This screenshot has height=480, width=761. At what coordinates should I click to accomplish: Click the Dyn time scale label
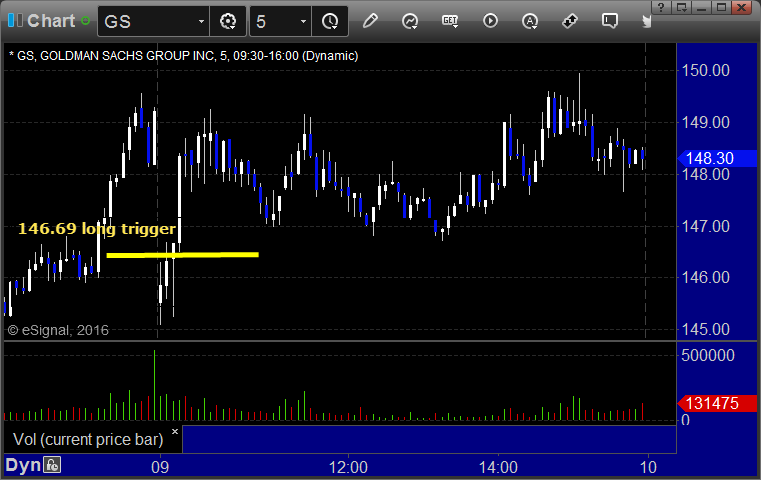[x=23, y=465]
